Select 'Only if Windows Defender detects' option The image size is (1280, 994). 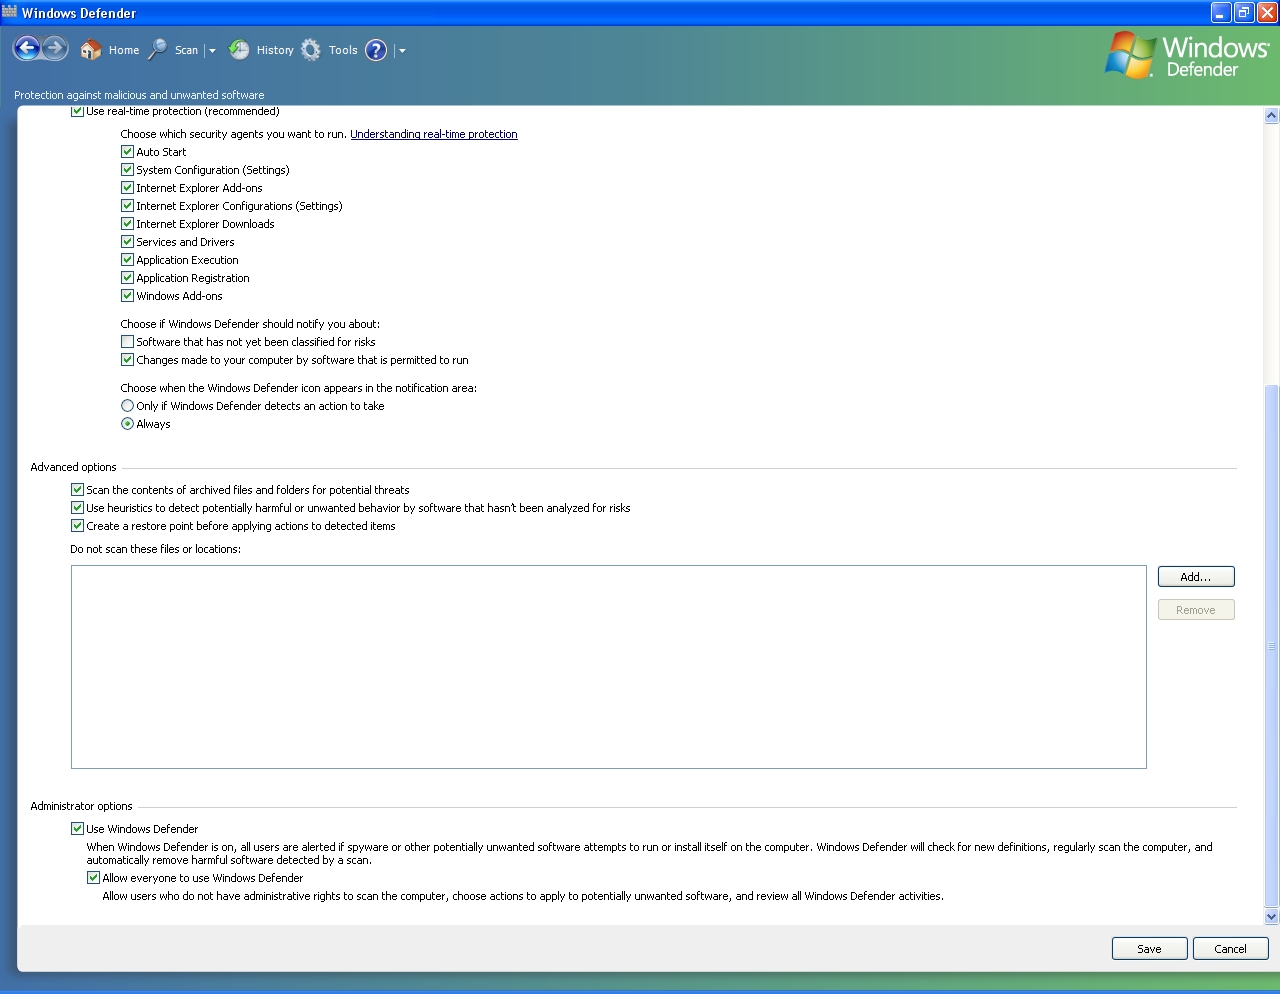(x=127, y=406)
